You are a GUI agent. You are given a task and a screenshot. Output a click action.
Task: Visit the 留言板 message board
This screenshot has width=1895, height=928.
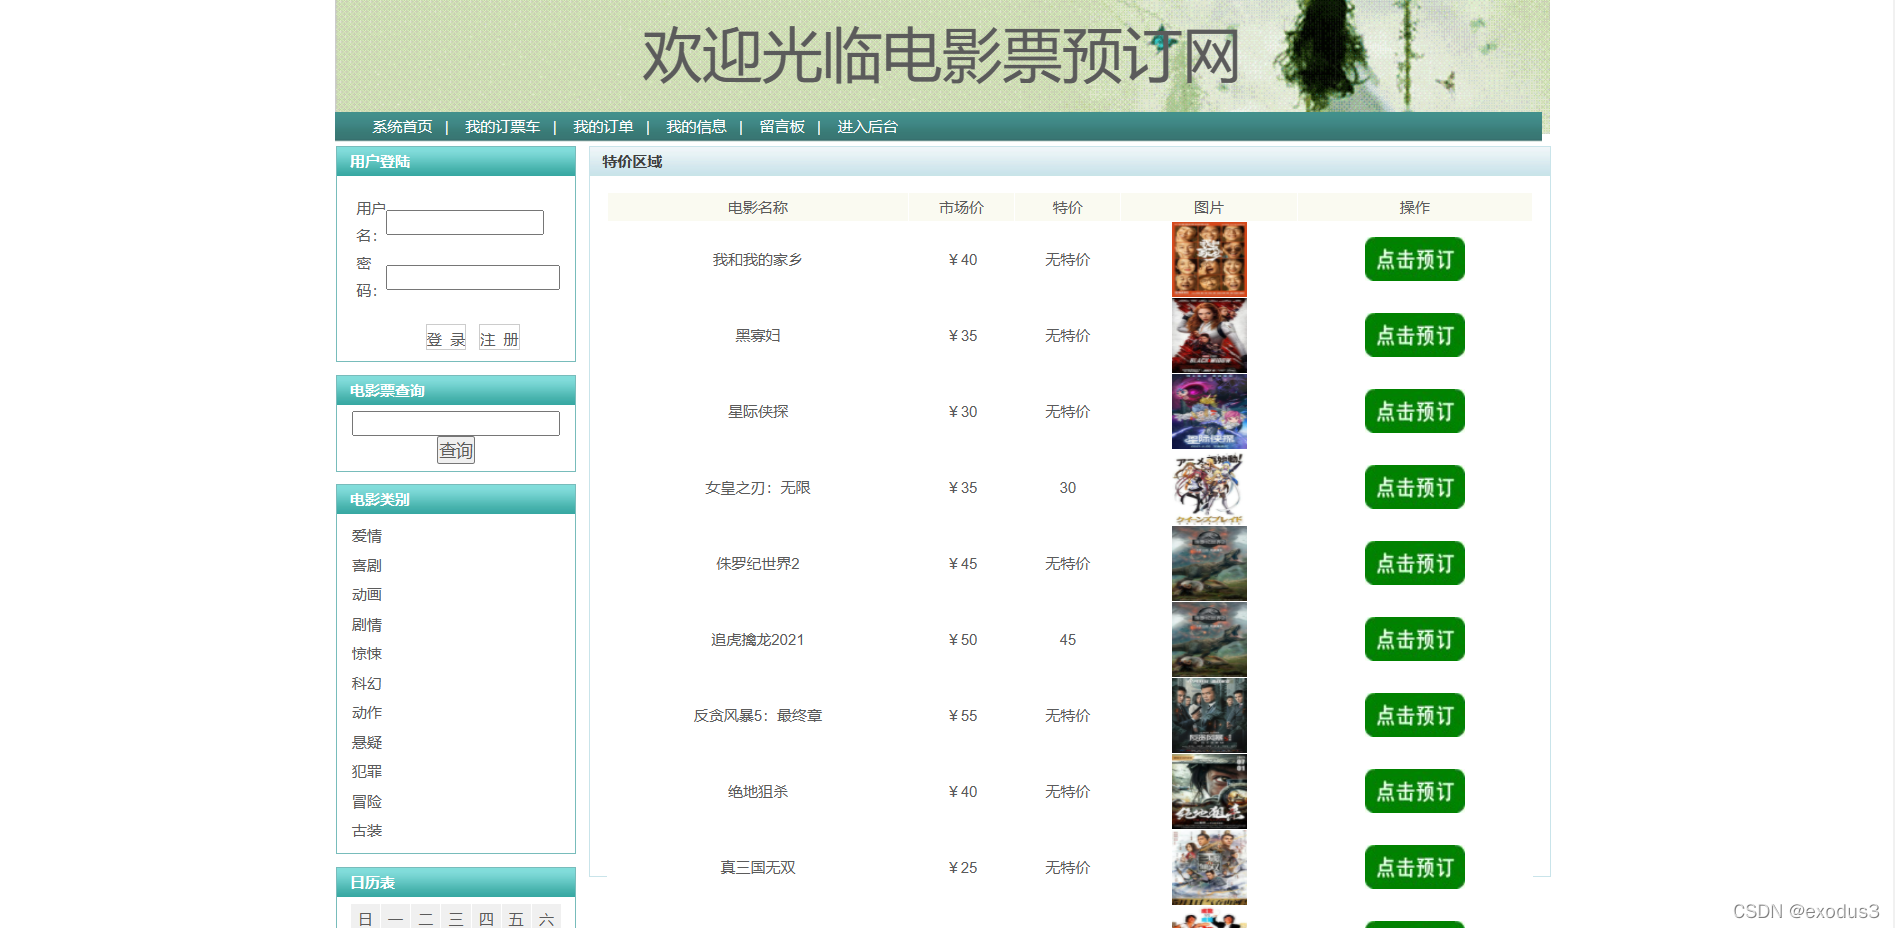click(x=783, y=127)
